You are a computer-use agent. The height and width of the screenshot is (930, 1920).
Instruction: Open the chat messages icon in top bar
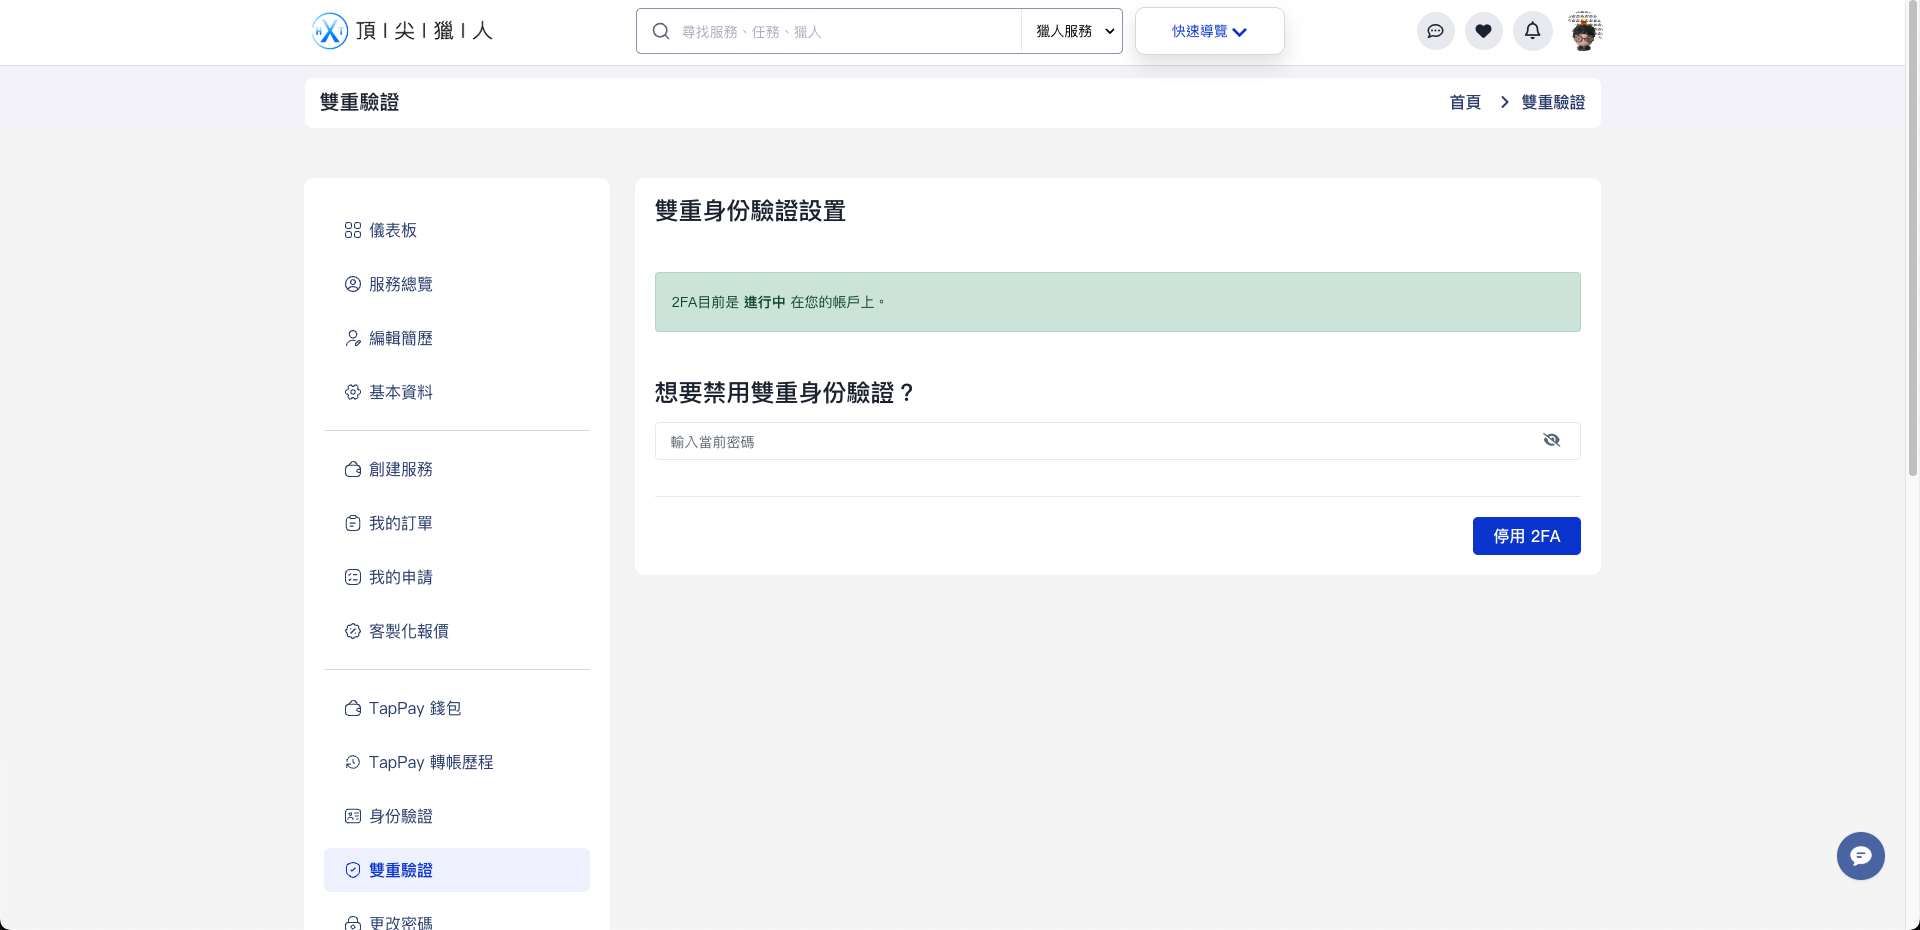tap(1435, 31)
